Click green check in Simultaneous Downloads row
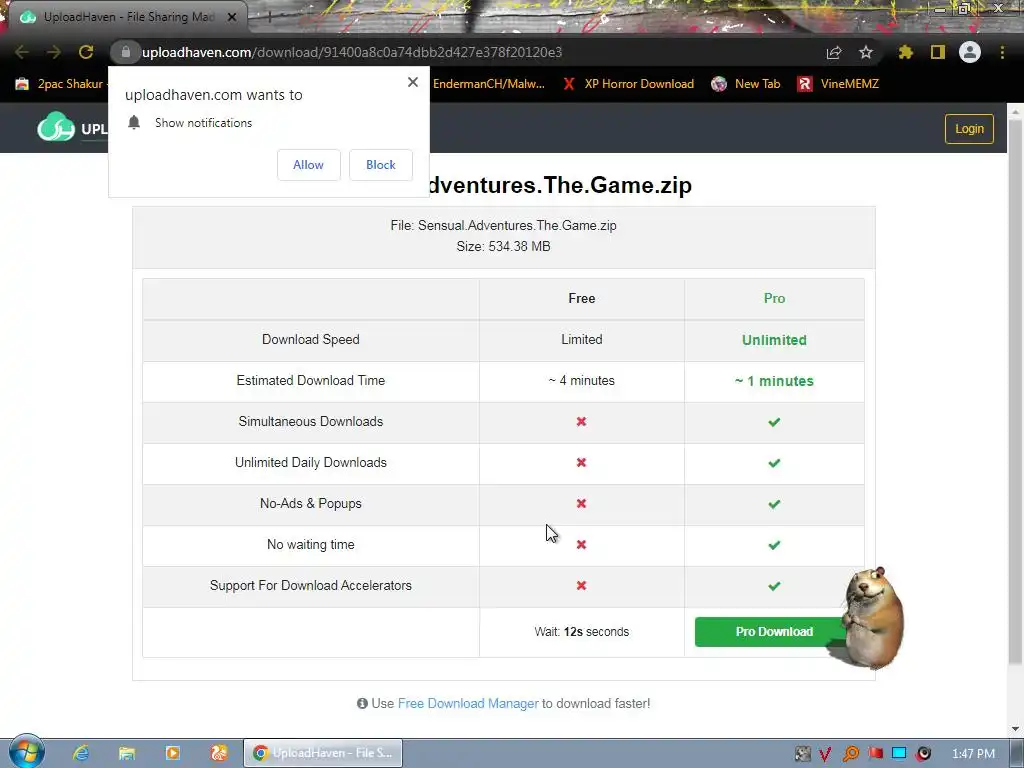This screenshot has width=1024, height=768. point(775,422)
